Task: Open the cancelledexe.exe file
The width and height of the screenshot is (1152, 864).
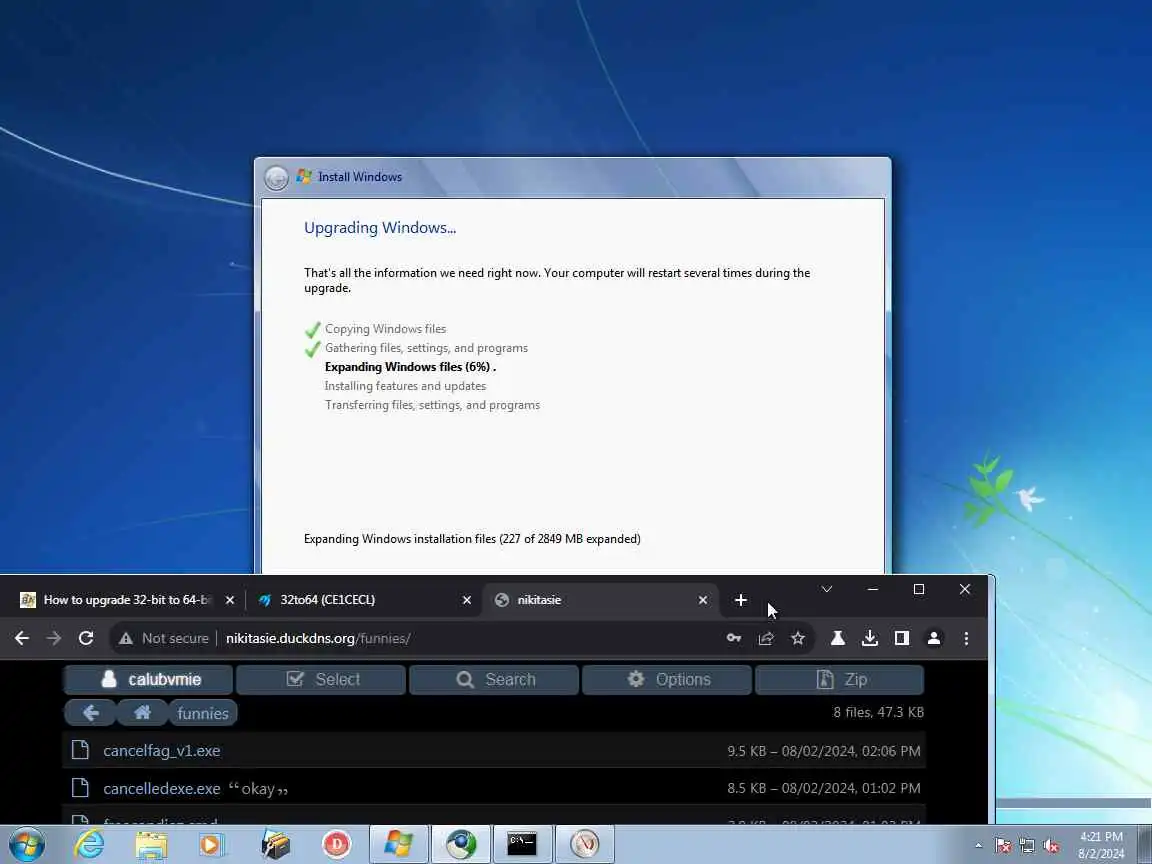Action: pos(162,788)
